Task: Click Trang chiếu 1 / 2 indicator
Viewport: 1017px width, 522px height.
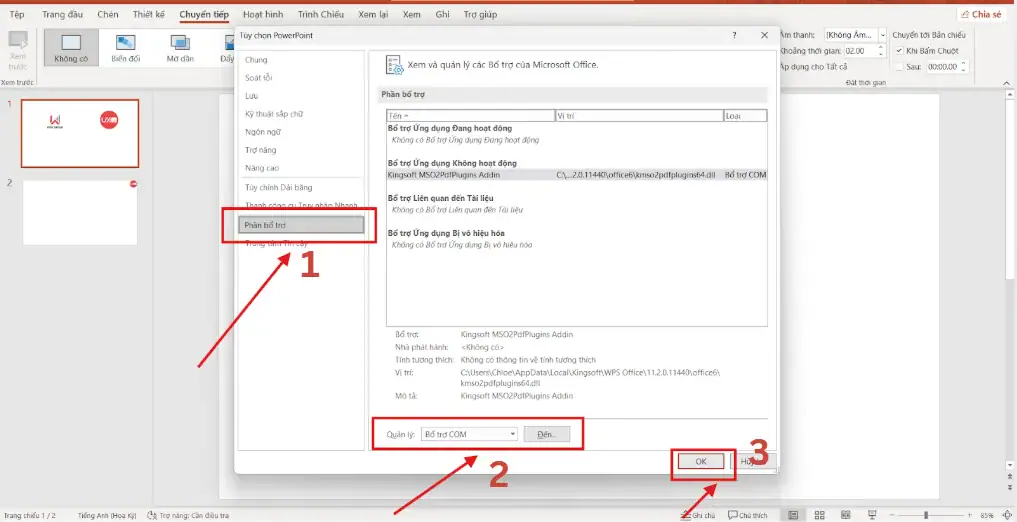Action: click(x=31, y=516)
